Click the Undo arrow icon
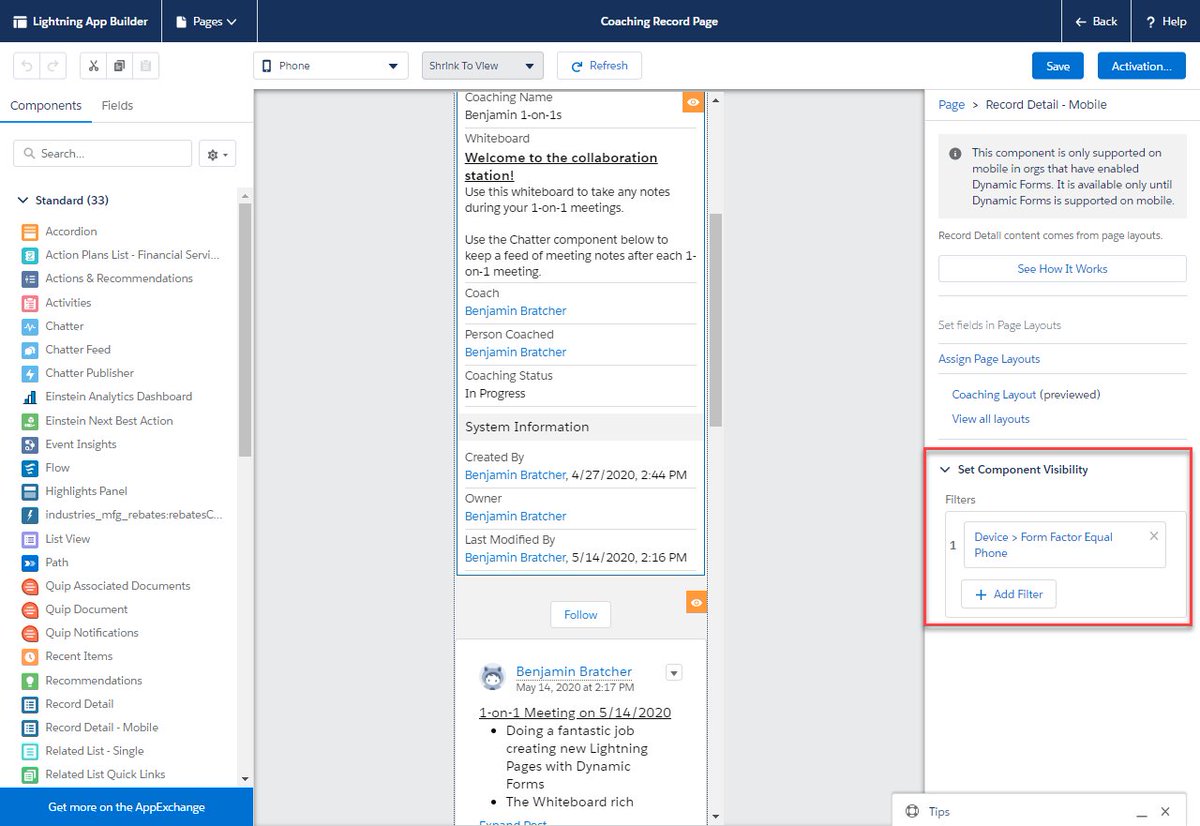The height and width of the screenshot is (826, 1200). (27, 66)
